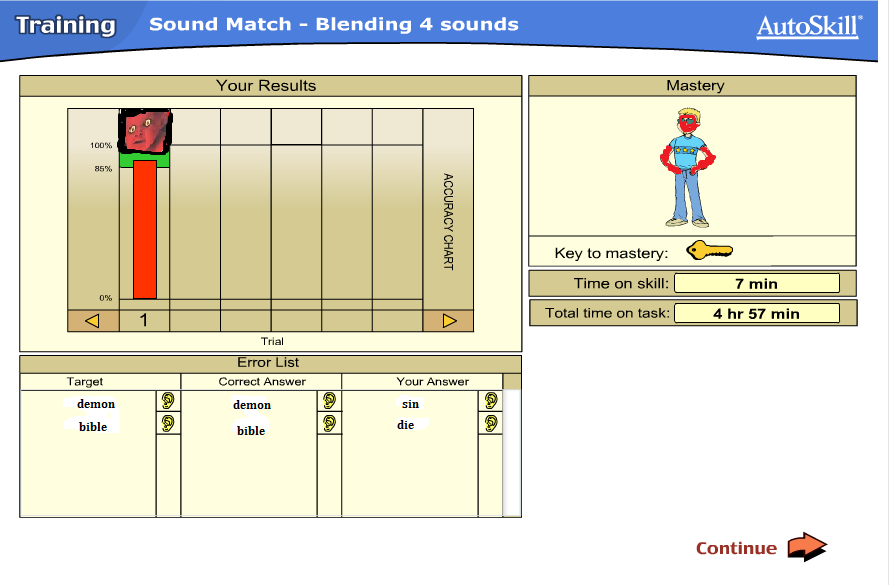Click the red accuracy bar for trial 1
890x585 pixels.
(145, 229)
